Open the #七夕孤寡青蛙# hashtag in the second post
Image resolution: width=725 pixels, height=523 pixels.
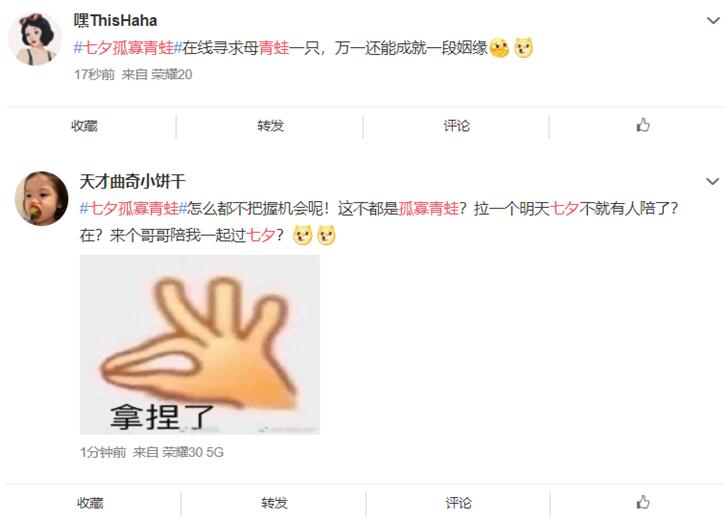coord(134,209)
